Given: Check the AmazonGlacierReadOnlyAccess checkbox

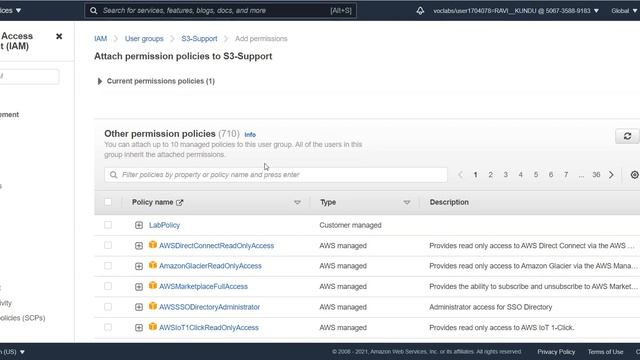Looking at the screenshot, I should coord(108,266).
